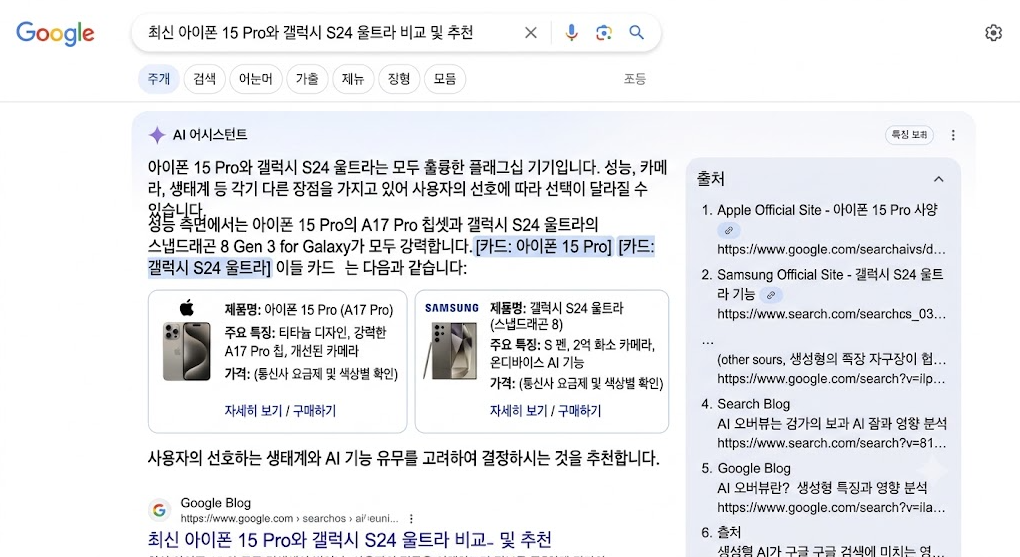Click AI 오버뷰란? 생성형 특징과 영향 분석 text
Viewport: 1020px width, 557px height.
coord(822,488)
